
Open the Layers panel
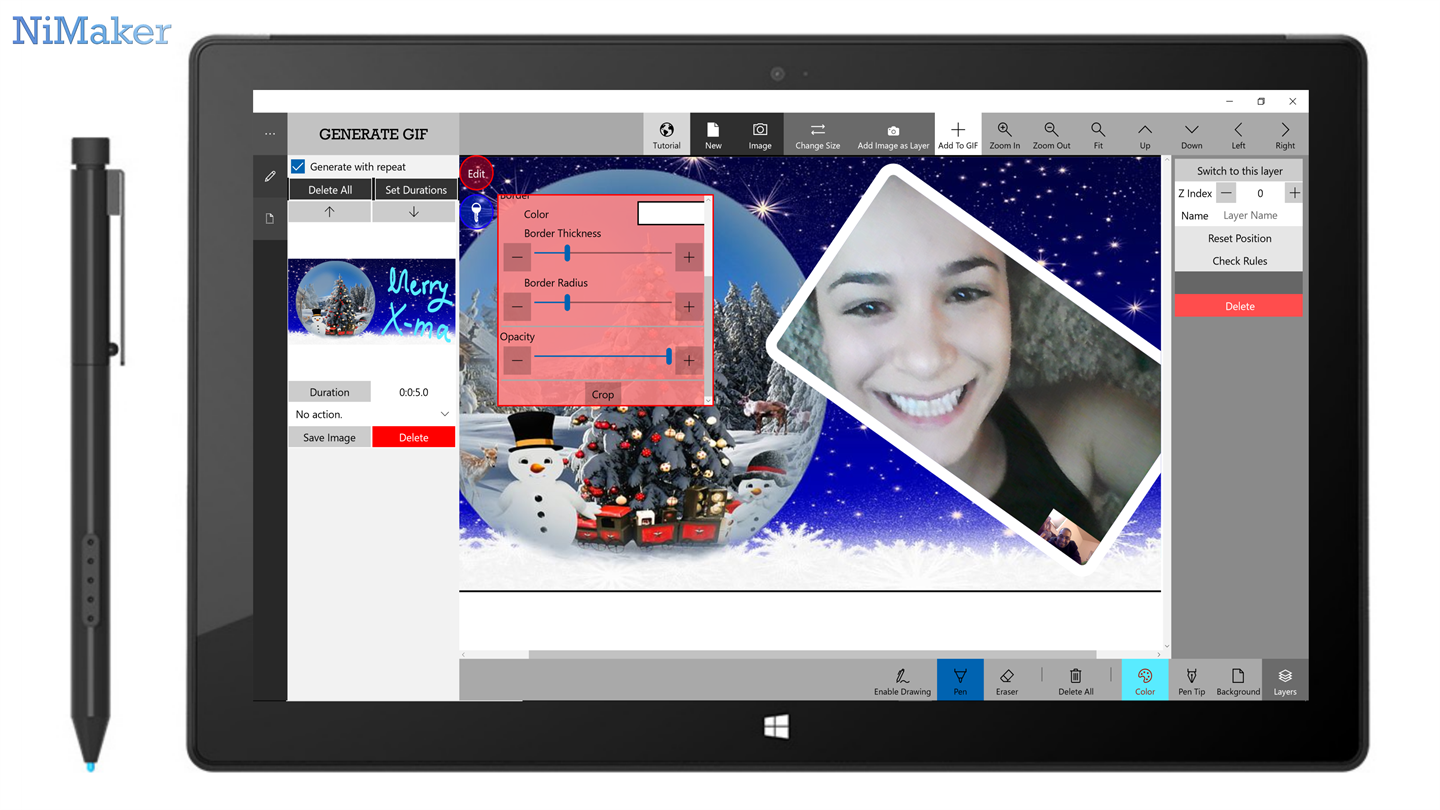tap(1285, 680)
